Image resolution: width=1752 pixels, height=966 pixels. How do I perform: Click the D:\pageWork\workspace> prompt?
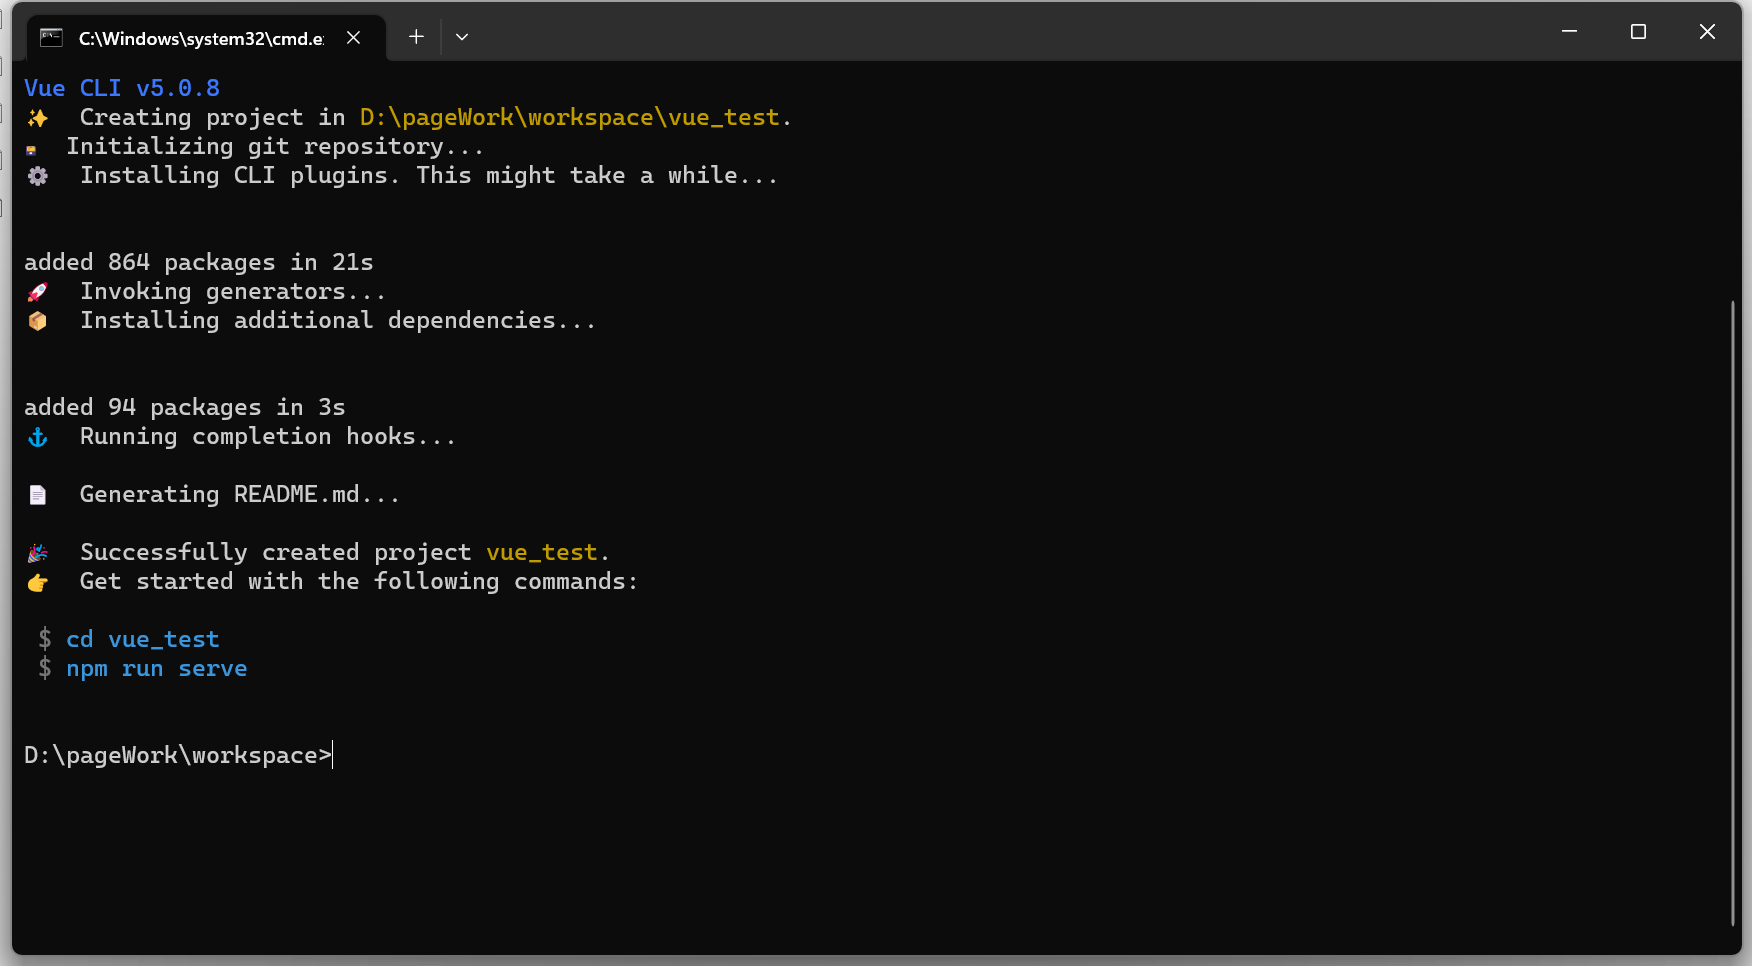pos(178,755)
